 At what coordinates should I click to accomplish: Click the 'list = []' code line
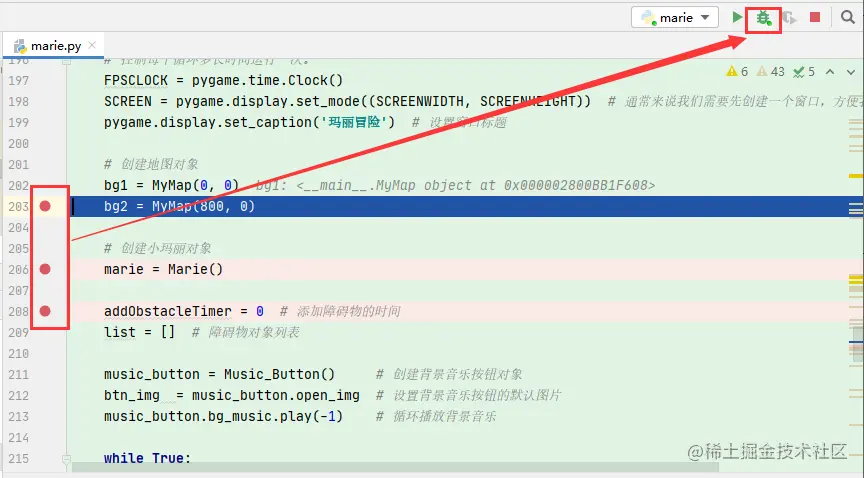139,332
